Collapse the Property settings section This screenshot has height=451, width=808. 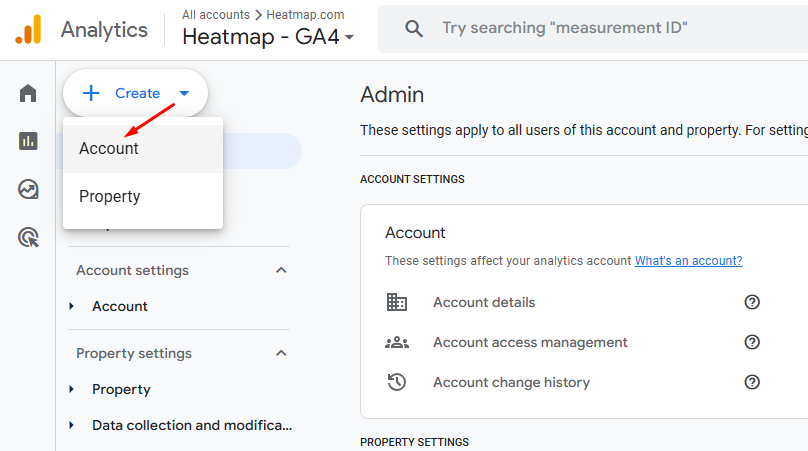pos(281,353)
